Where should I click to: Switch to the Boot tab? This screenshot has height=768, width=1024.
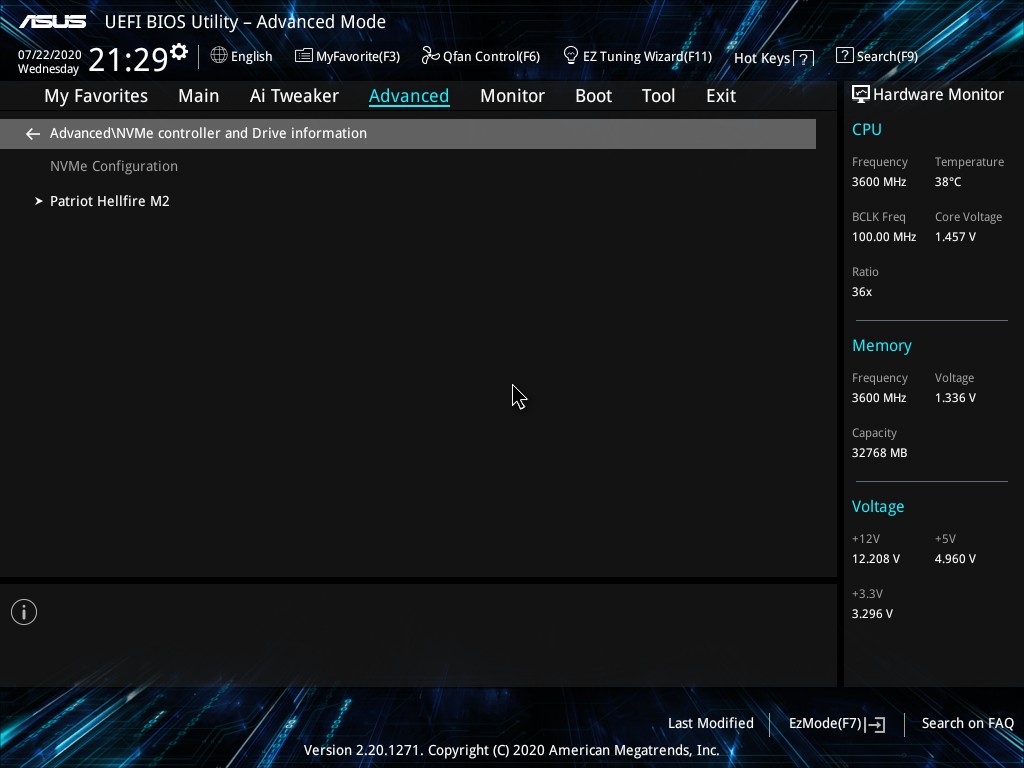coord(593,96)
